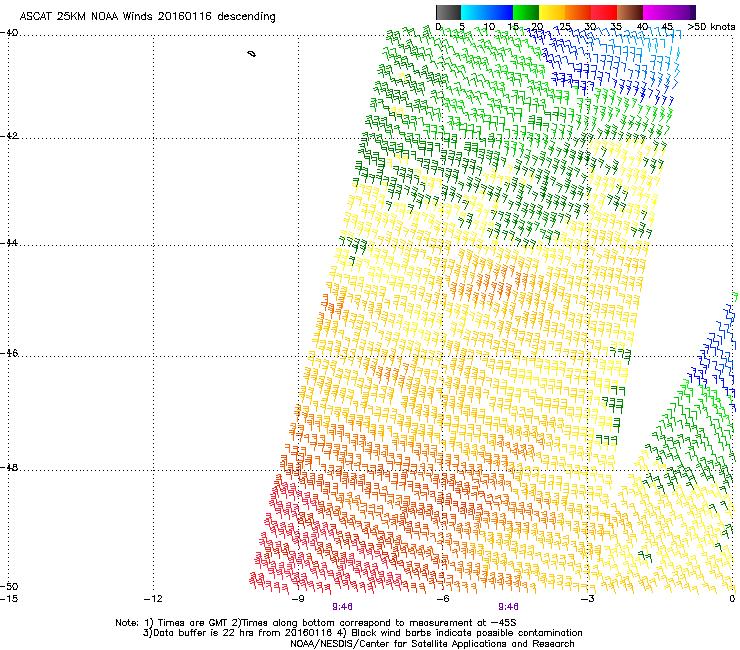The image size is (740, 650).
Task: Select the brown 35-40 knots legend swatch
Action: click(630, 12)
